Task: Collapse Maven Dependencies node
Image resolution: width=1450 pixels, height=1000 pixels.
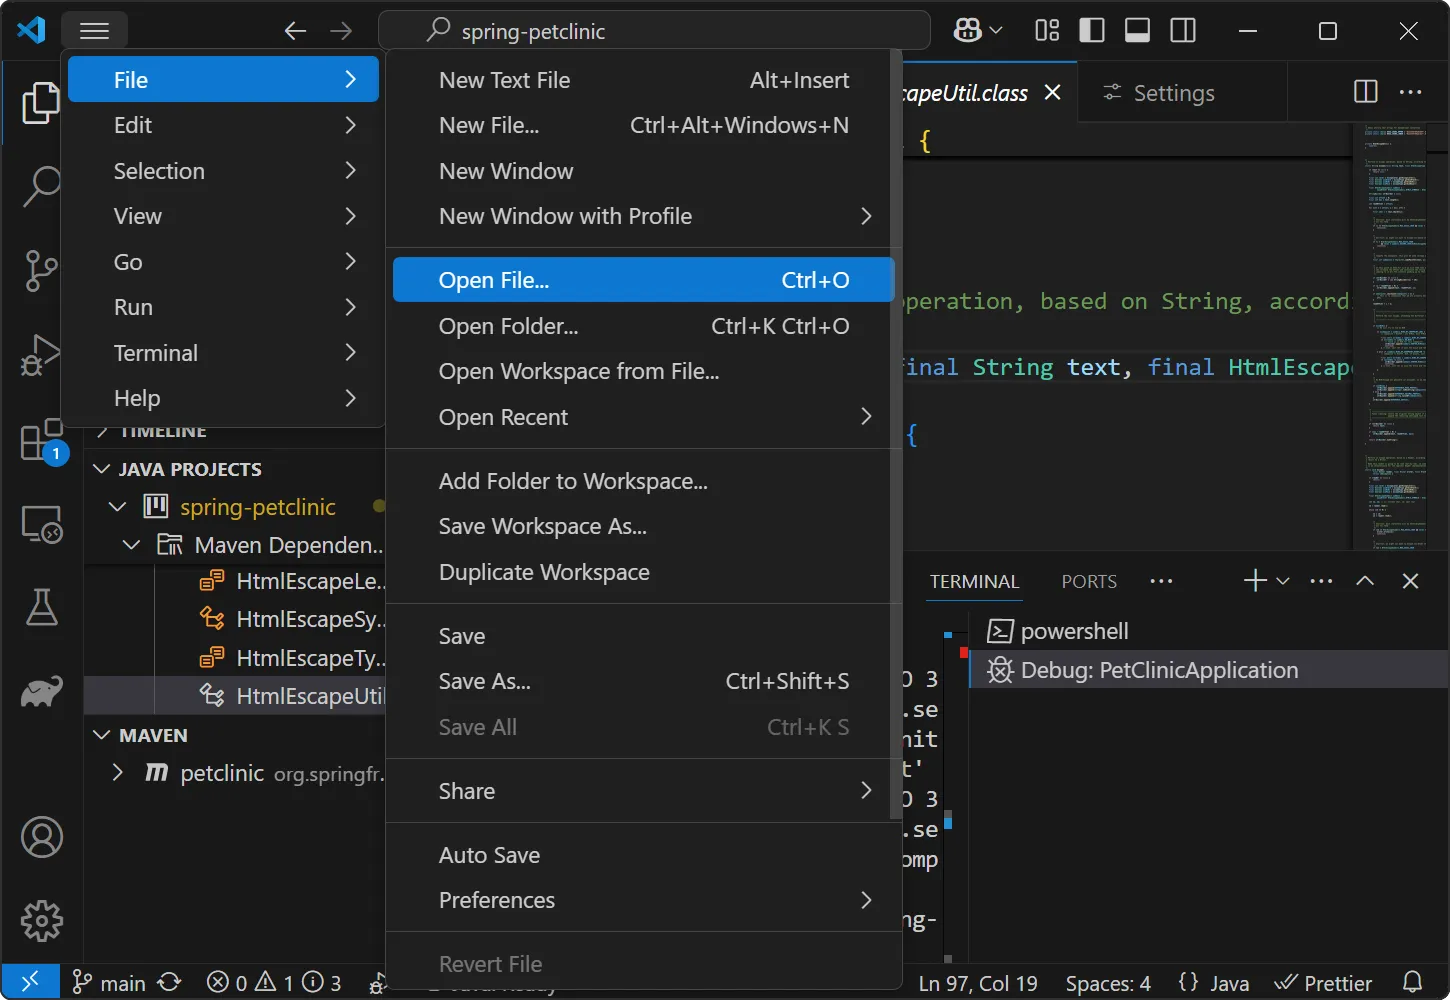Action: (x=131, y=545)
